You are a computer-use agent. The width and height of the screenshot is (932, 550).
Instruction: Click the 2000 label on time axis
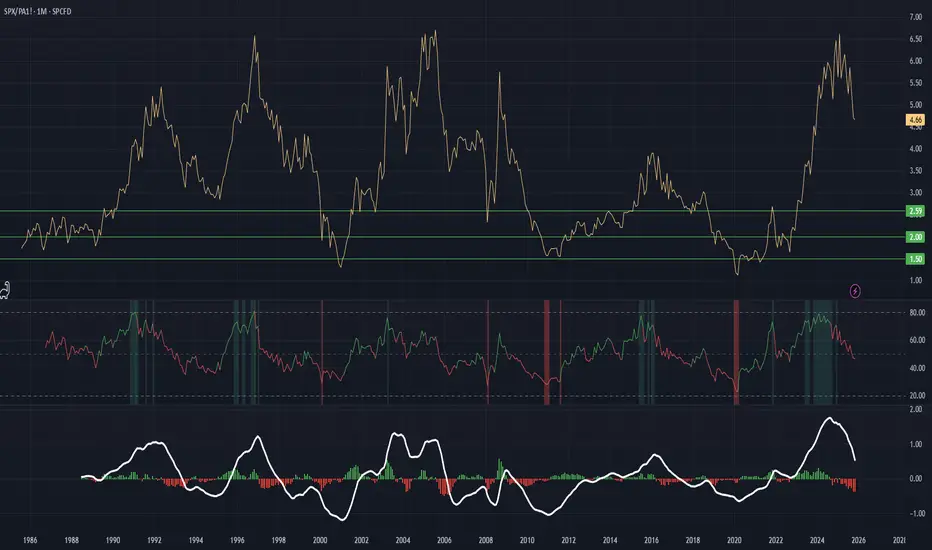click(x=320, y=540)
